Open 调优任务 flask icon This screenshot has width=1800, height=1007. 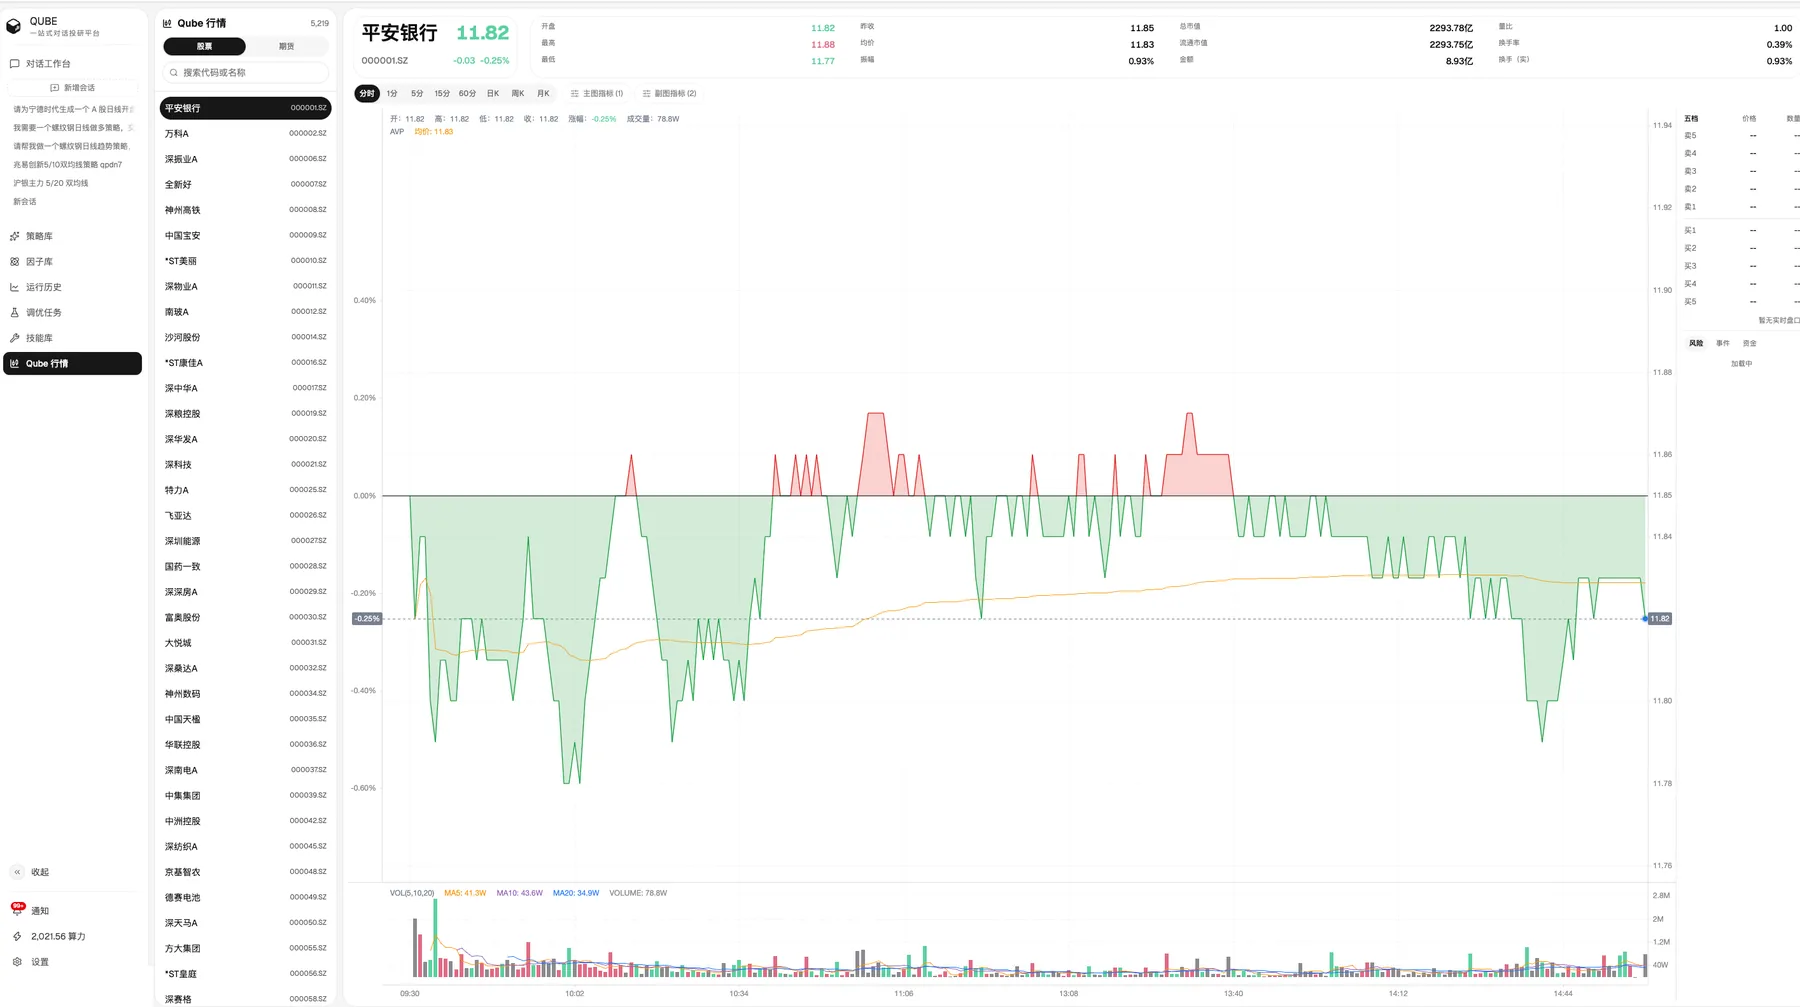[14, 313]
